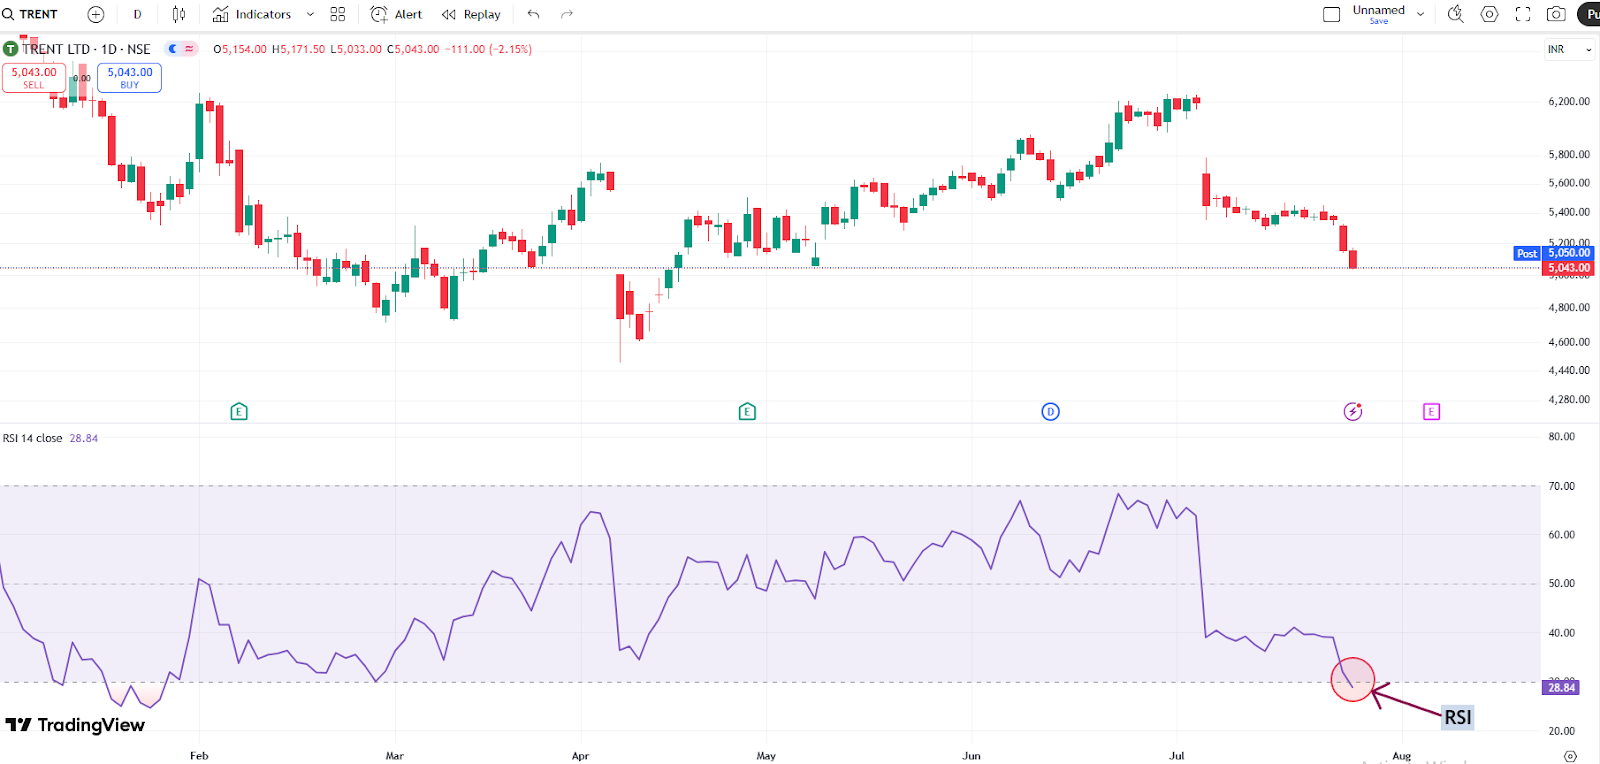The image size is (1600, 764).
Task: Click the Aug label on time axis
Action: pyautogui.click(x=1402, y=756)
